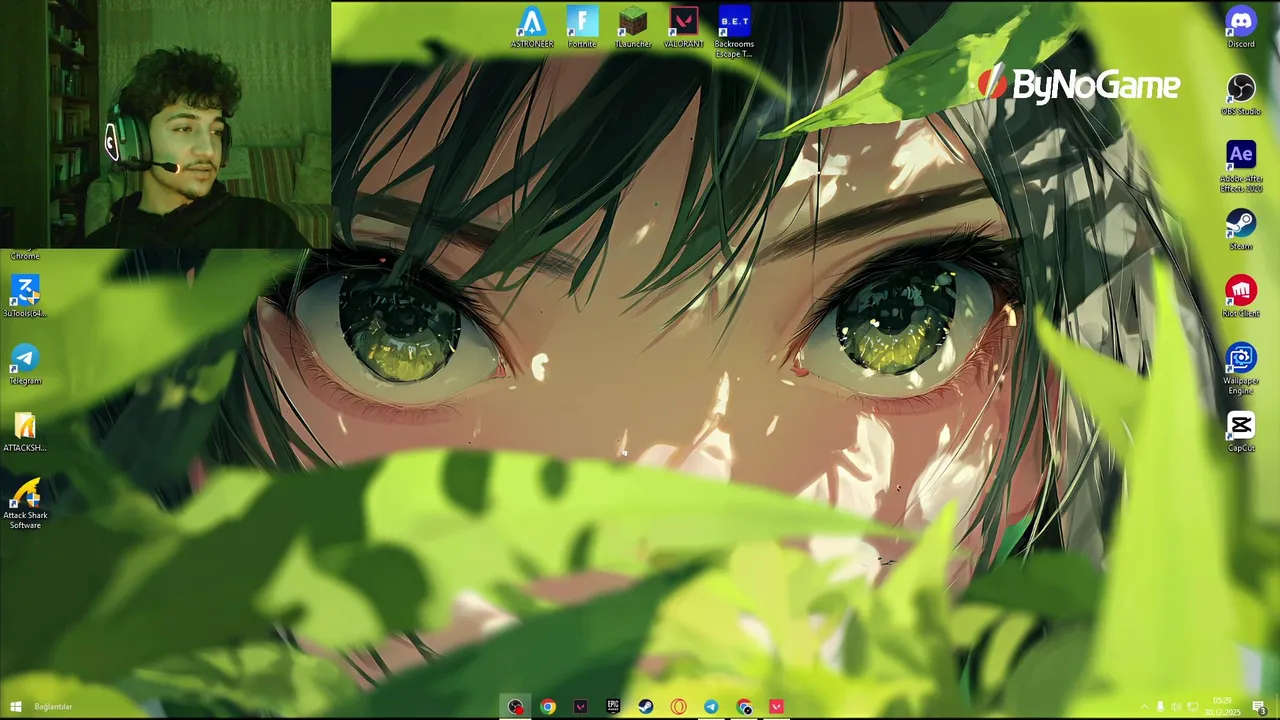Select the Backrooms Escape Together shortcut
Viewport: 1280px width, 720px height.
point(734,32)
